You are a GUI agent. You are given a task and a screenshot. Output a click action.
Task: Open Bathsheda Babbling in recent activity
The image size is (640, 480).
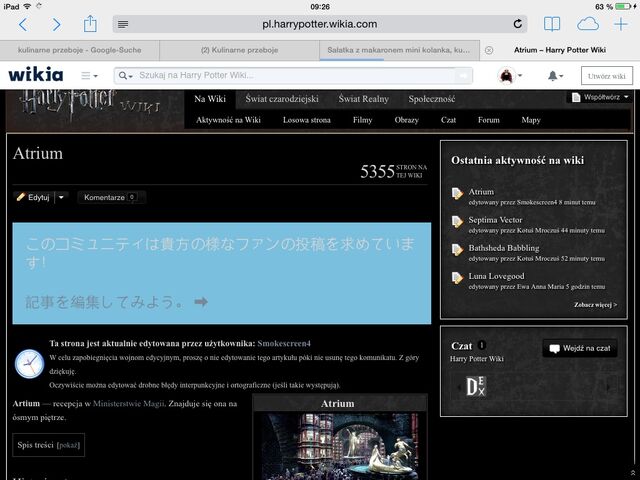[504, 248]
